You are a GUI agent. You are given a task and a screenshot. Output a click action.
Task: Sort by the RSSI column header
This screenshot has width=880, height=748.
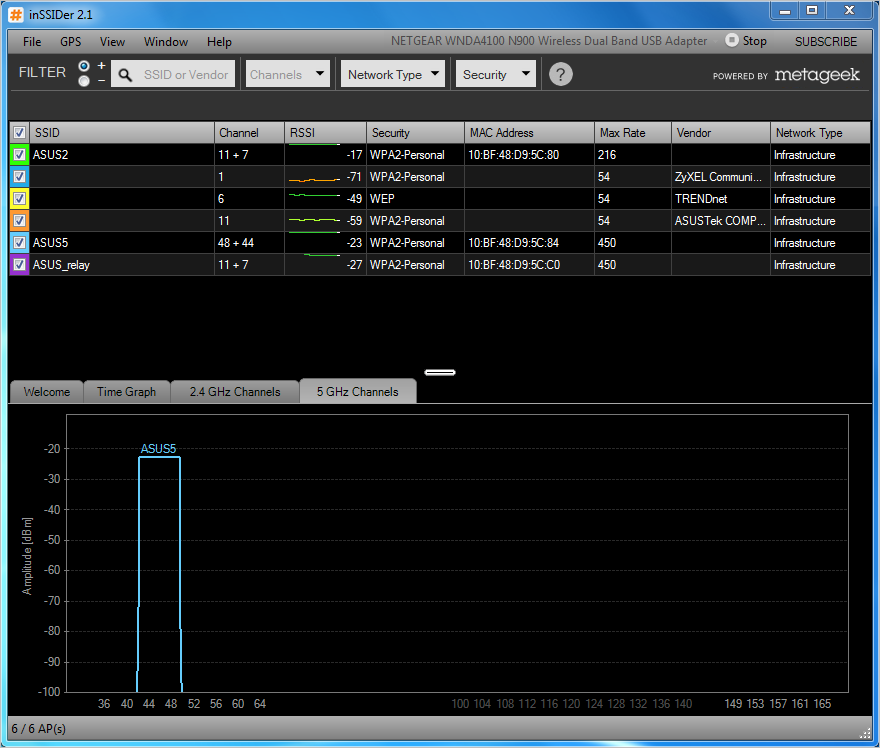[x=326, y=132]
